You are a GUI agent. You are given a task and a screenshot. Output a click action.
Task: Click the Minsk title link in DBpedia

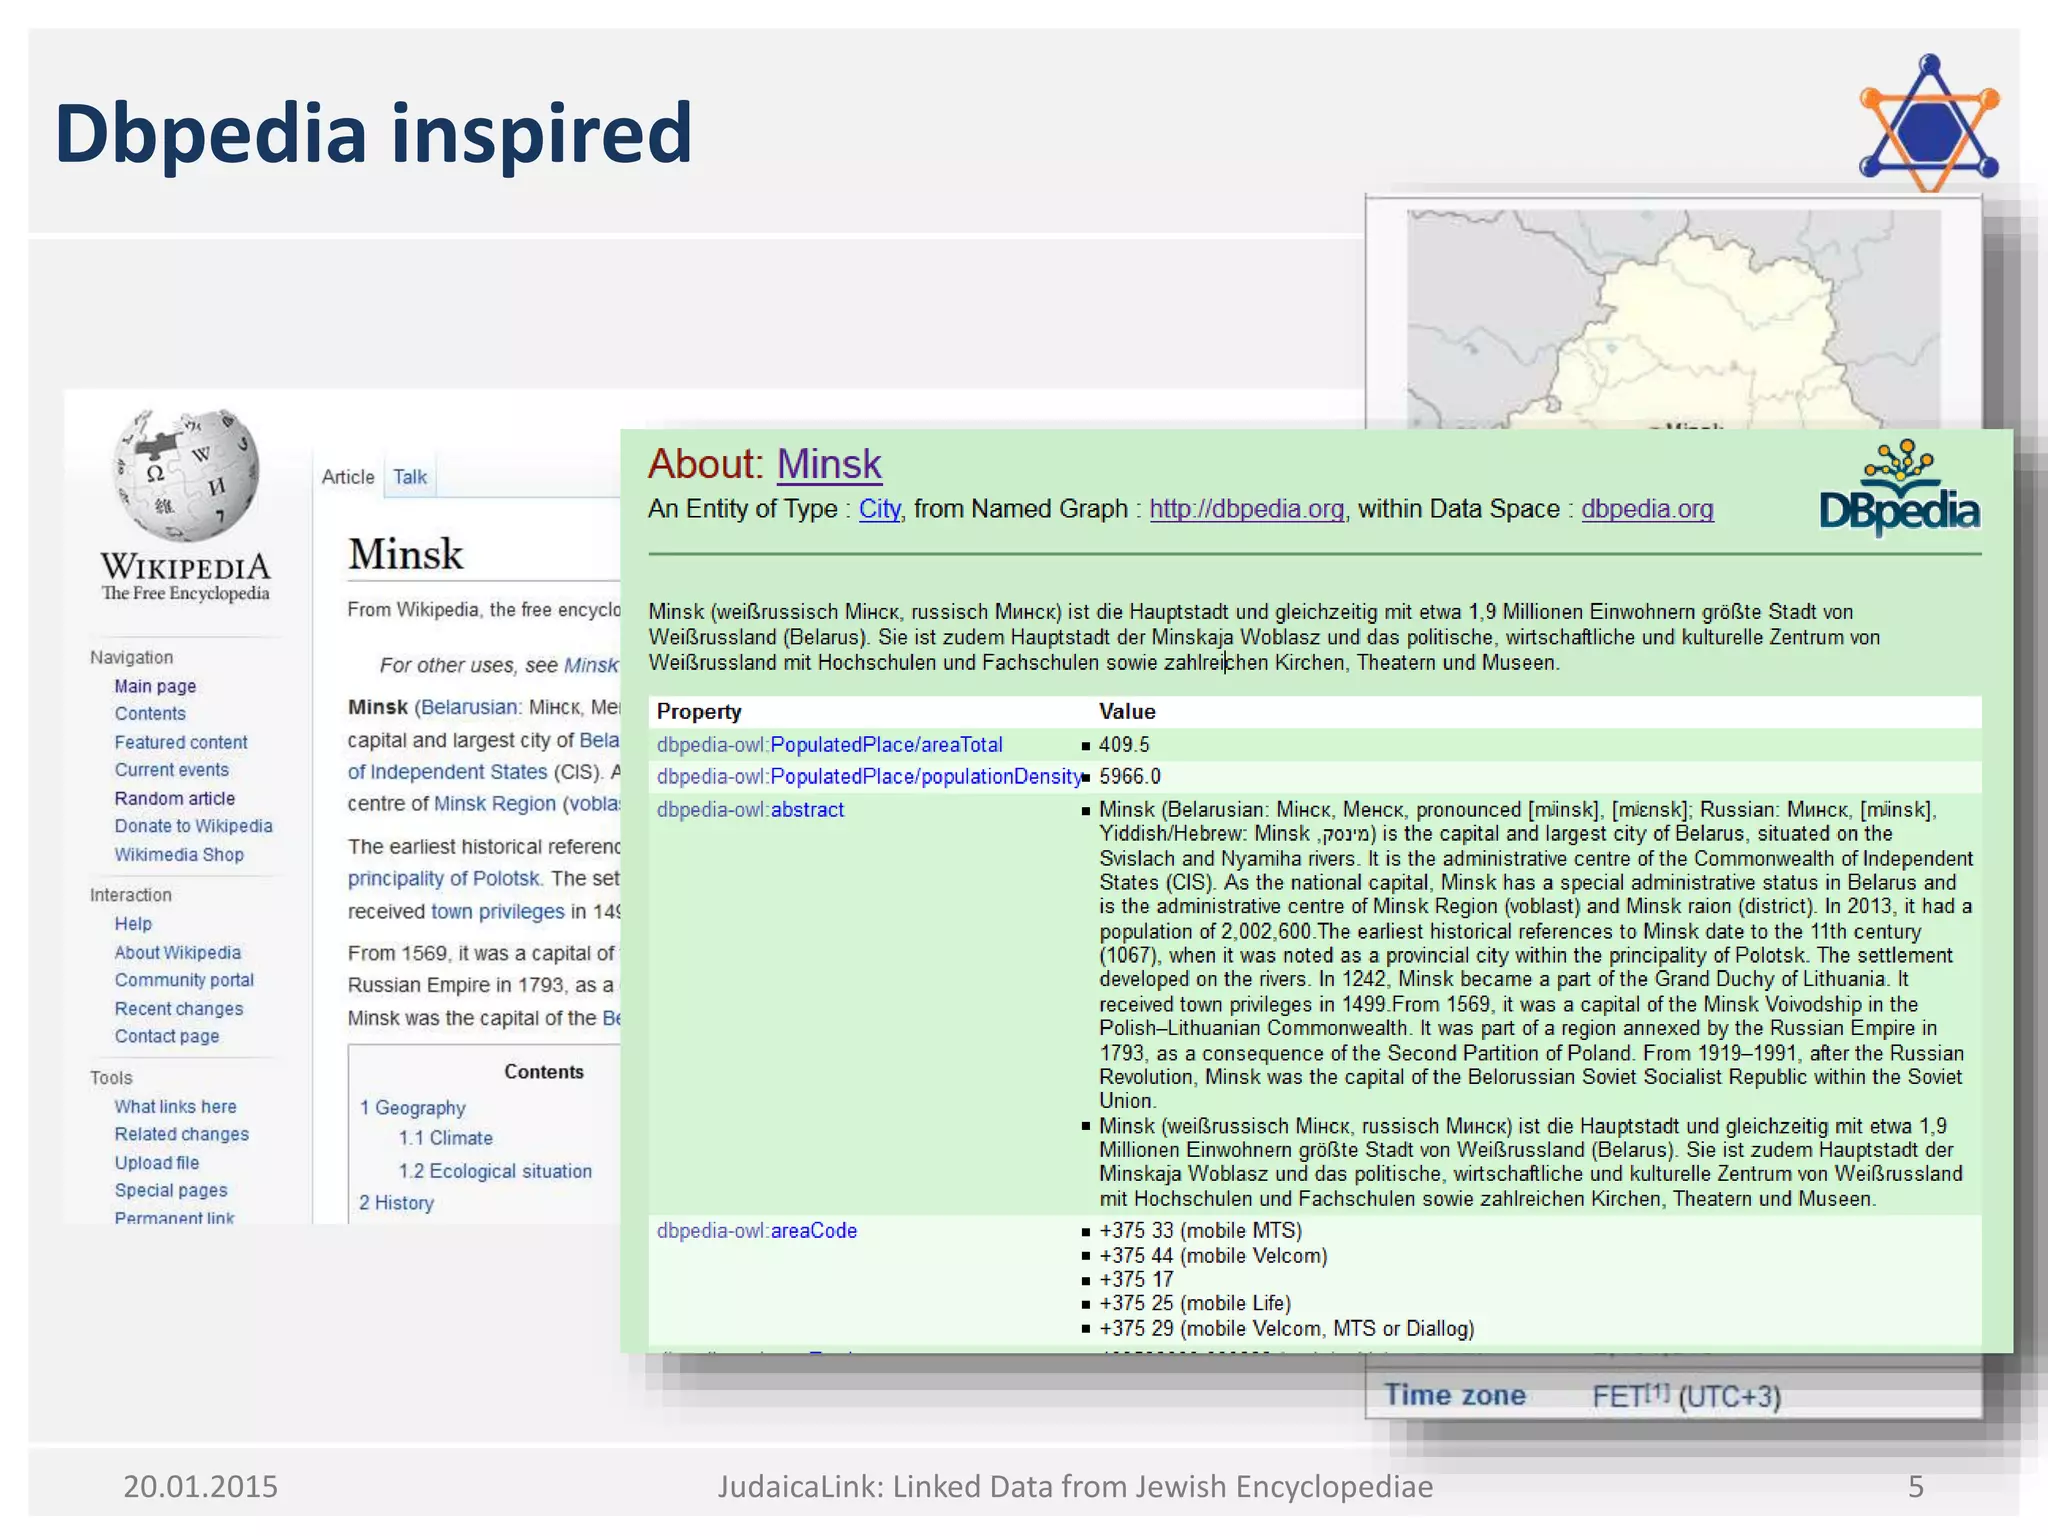tap(829, 464)
